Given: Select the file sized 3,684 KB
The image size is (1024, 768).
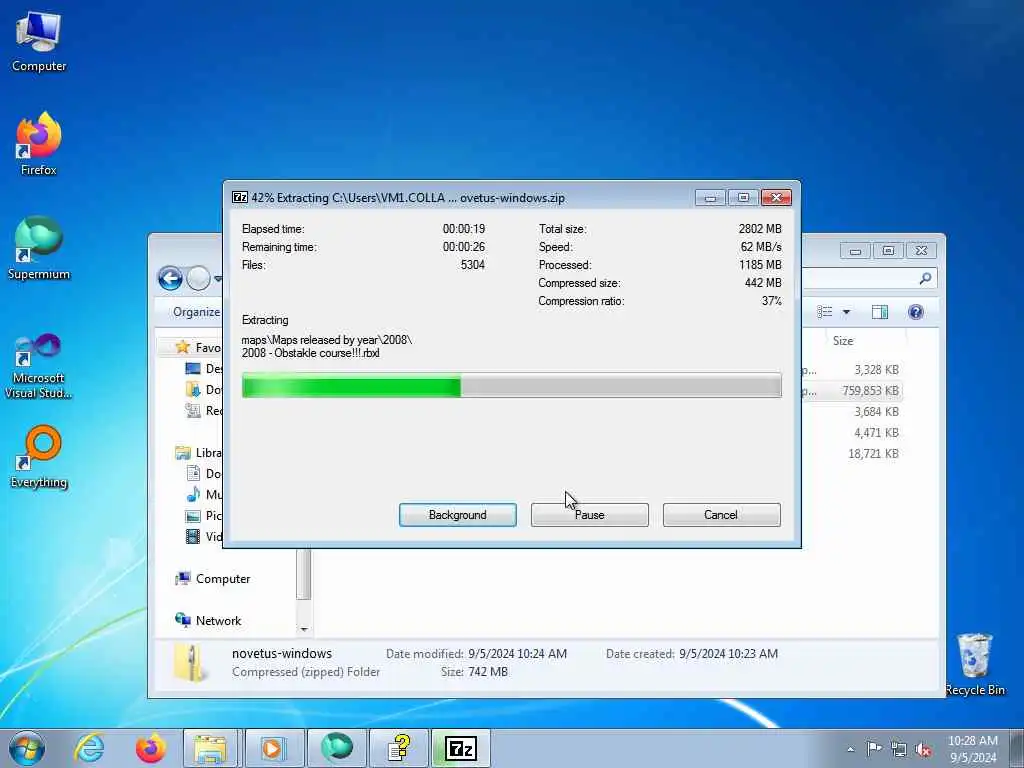Looking at the screenshot, I should point(876,411).
